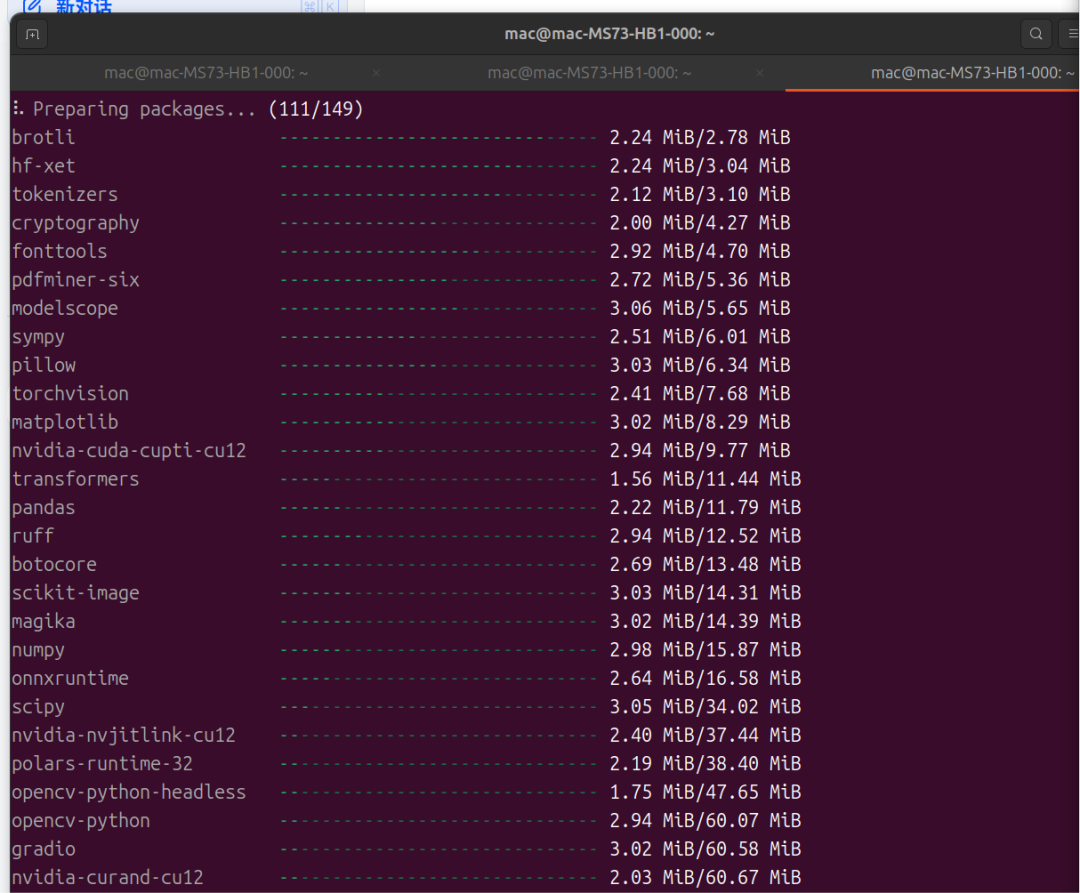Click the terminal window title bar text

coord(609,34)
